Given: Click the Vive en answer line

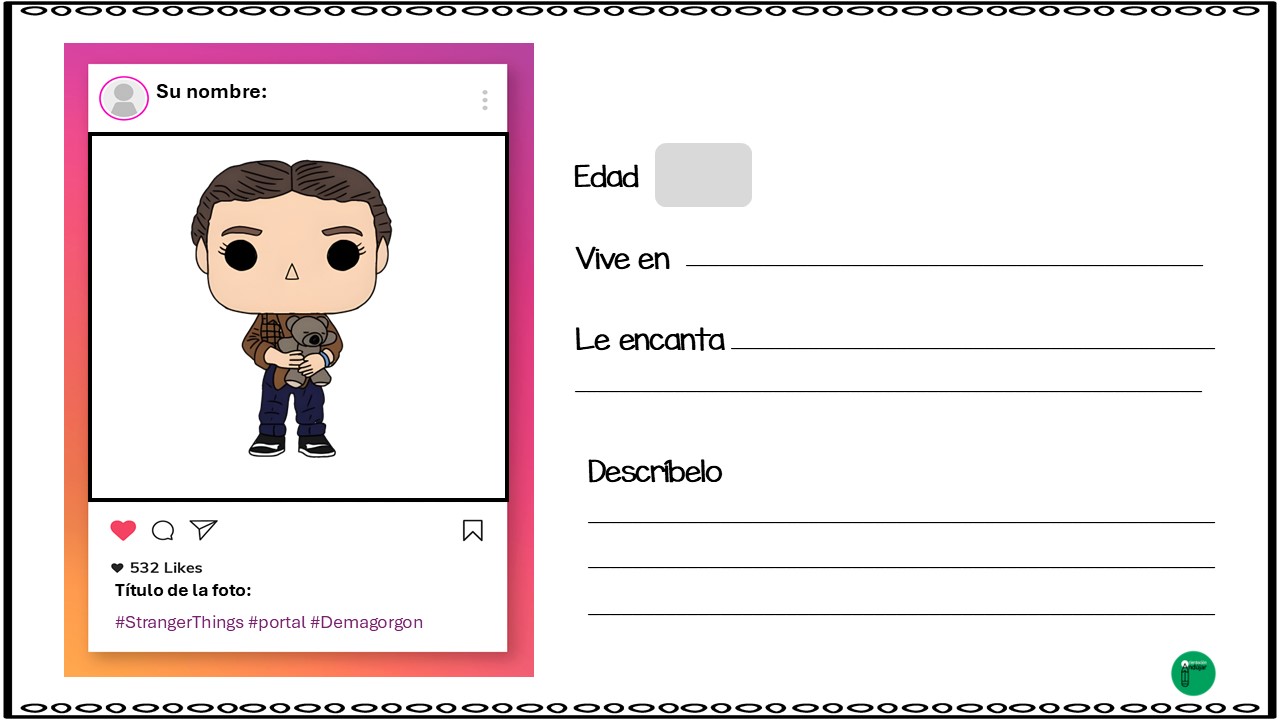Looking at the screenshot, I should click(x=944, y=265).
